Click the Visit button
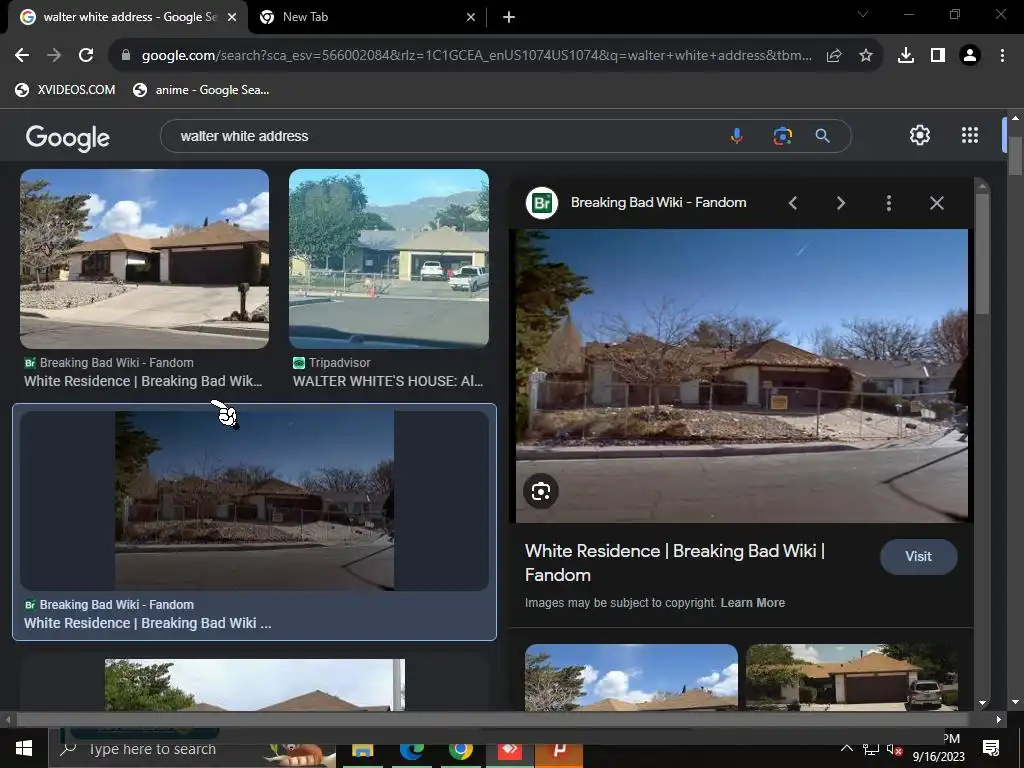This screenshot has height=768, width=1024. pyautogui.click(x=918, y=556)
